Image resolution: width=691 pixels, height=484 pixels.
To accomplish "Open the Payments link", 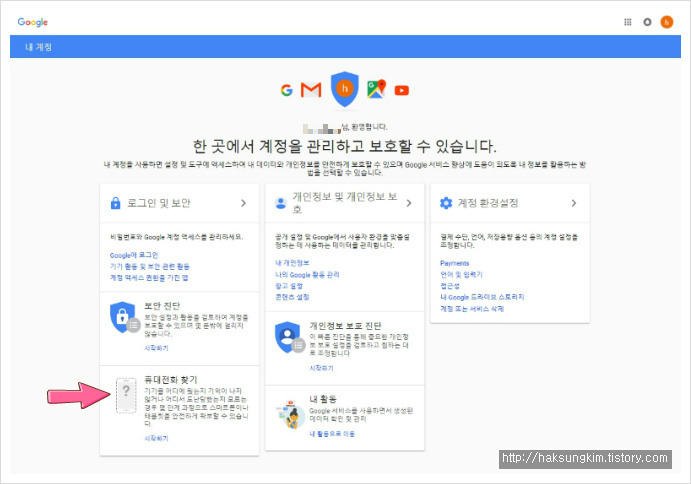I will point(455,263).
